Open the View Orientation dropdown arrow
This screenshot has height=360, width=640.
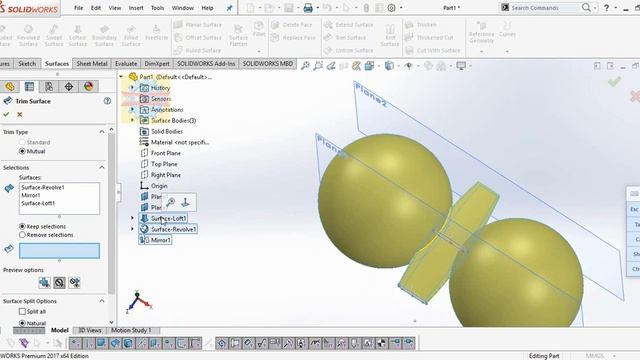point(379,66)
